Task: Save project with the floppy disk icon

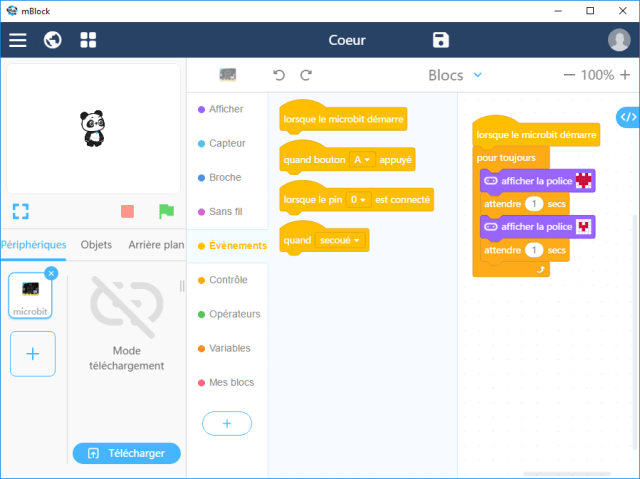Action: 441,40
